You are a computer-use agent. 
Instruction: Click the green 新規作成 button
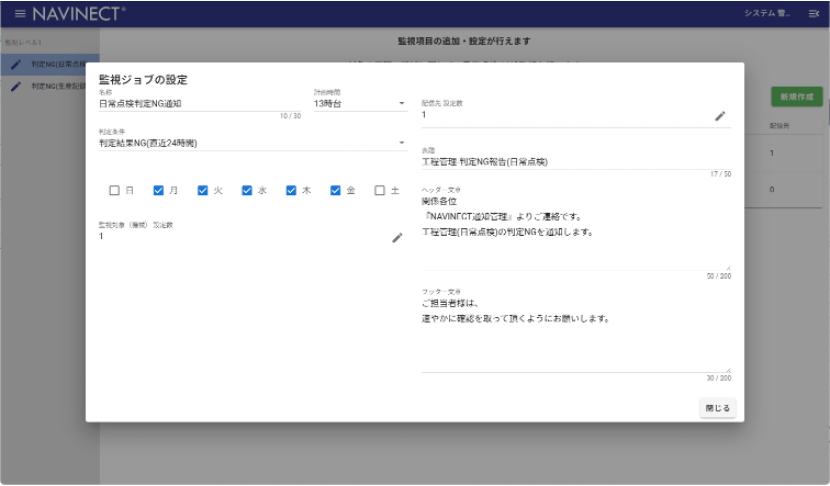(x=797, y=97)
